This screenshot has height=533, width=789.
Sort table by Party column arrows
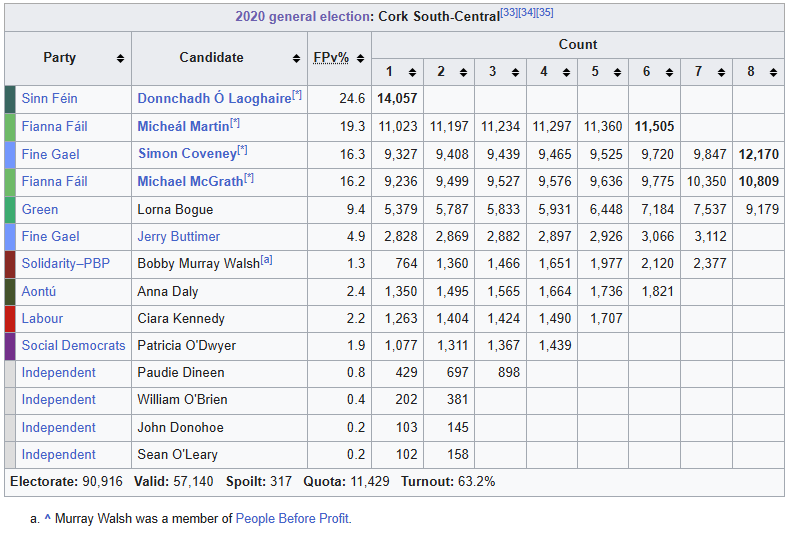point(120,59)
